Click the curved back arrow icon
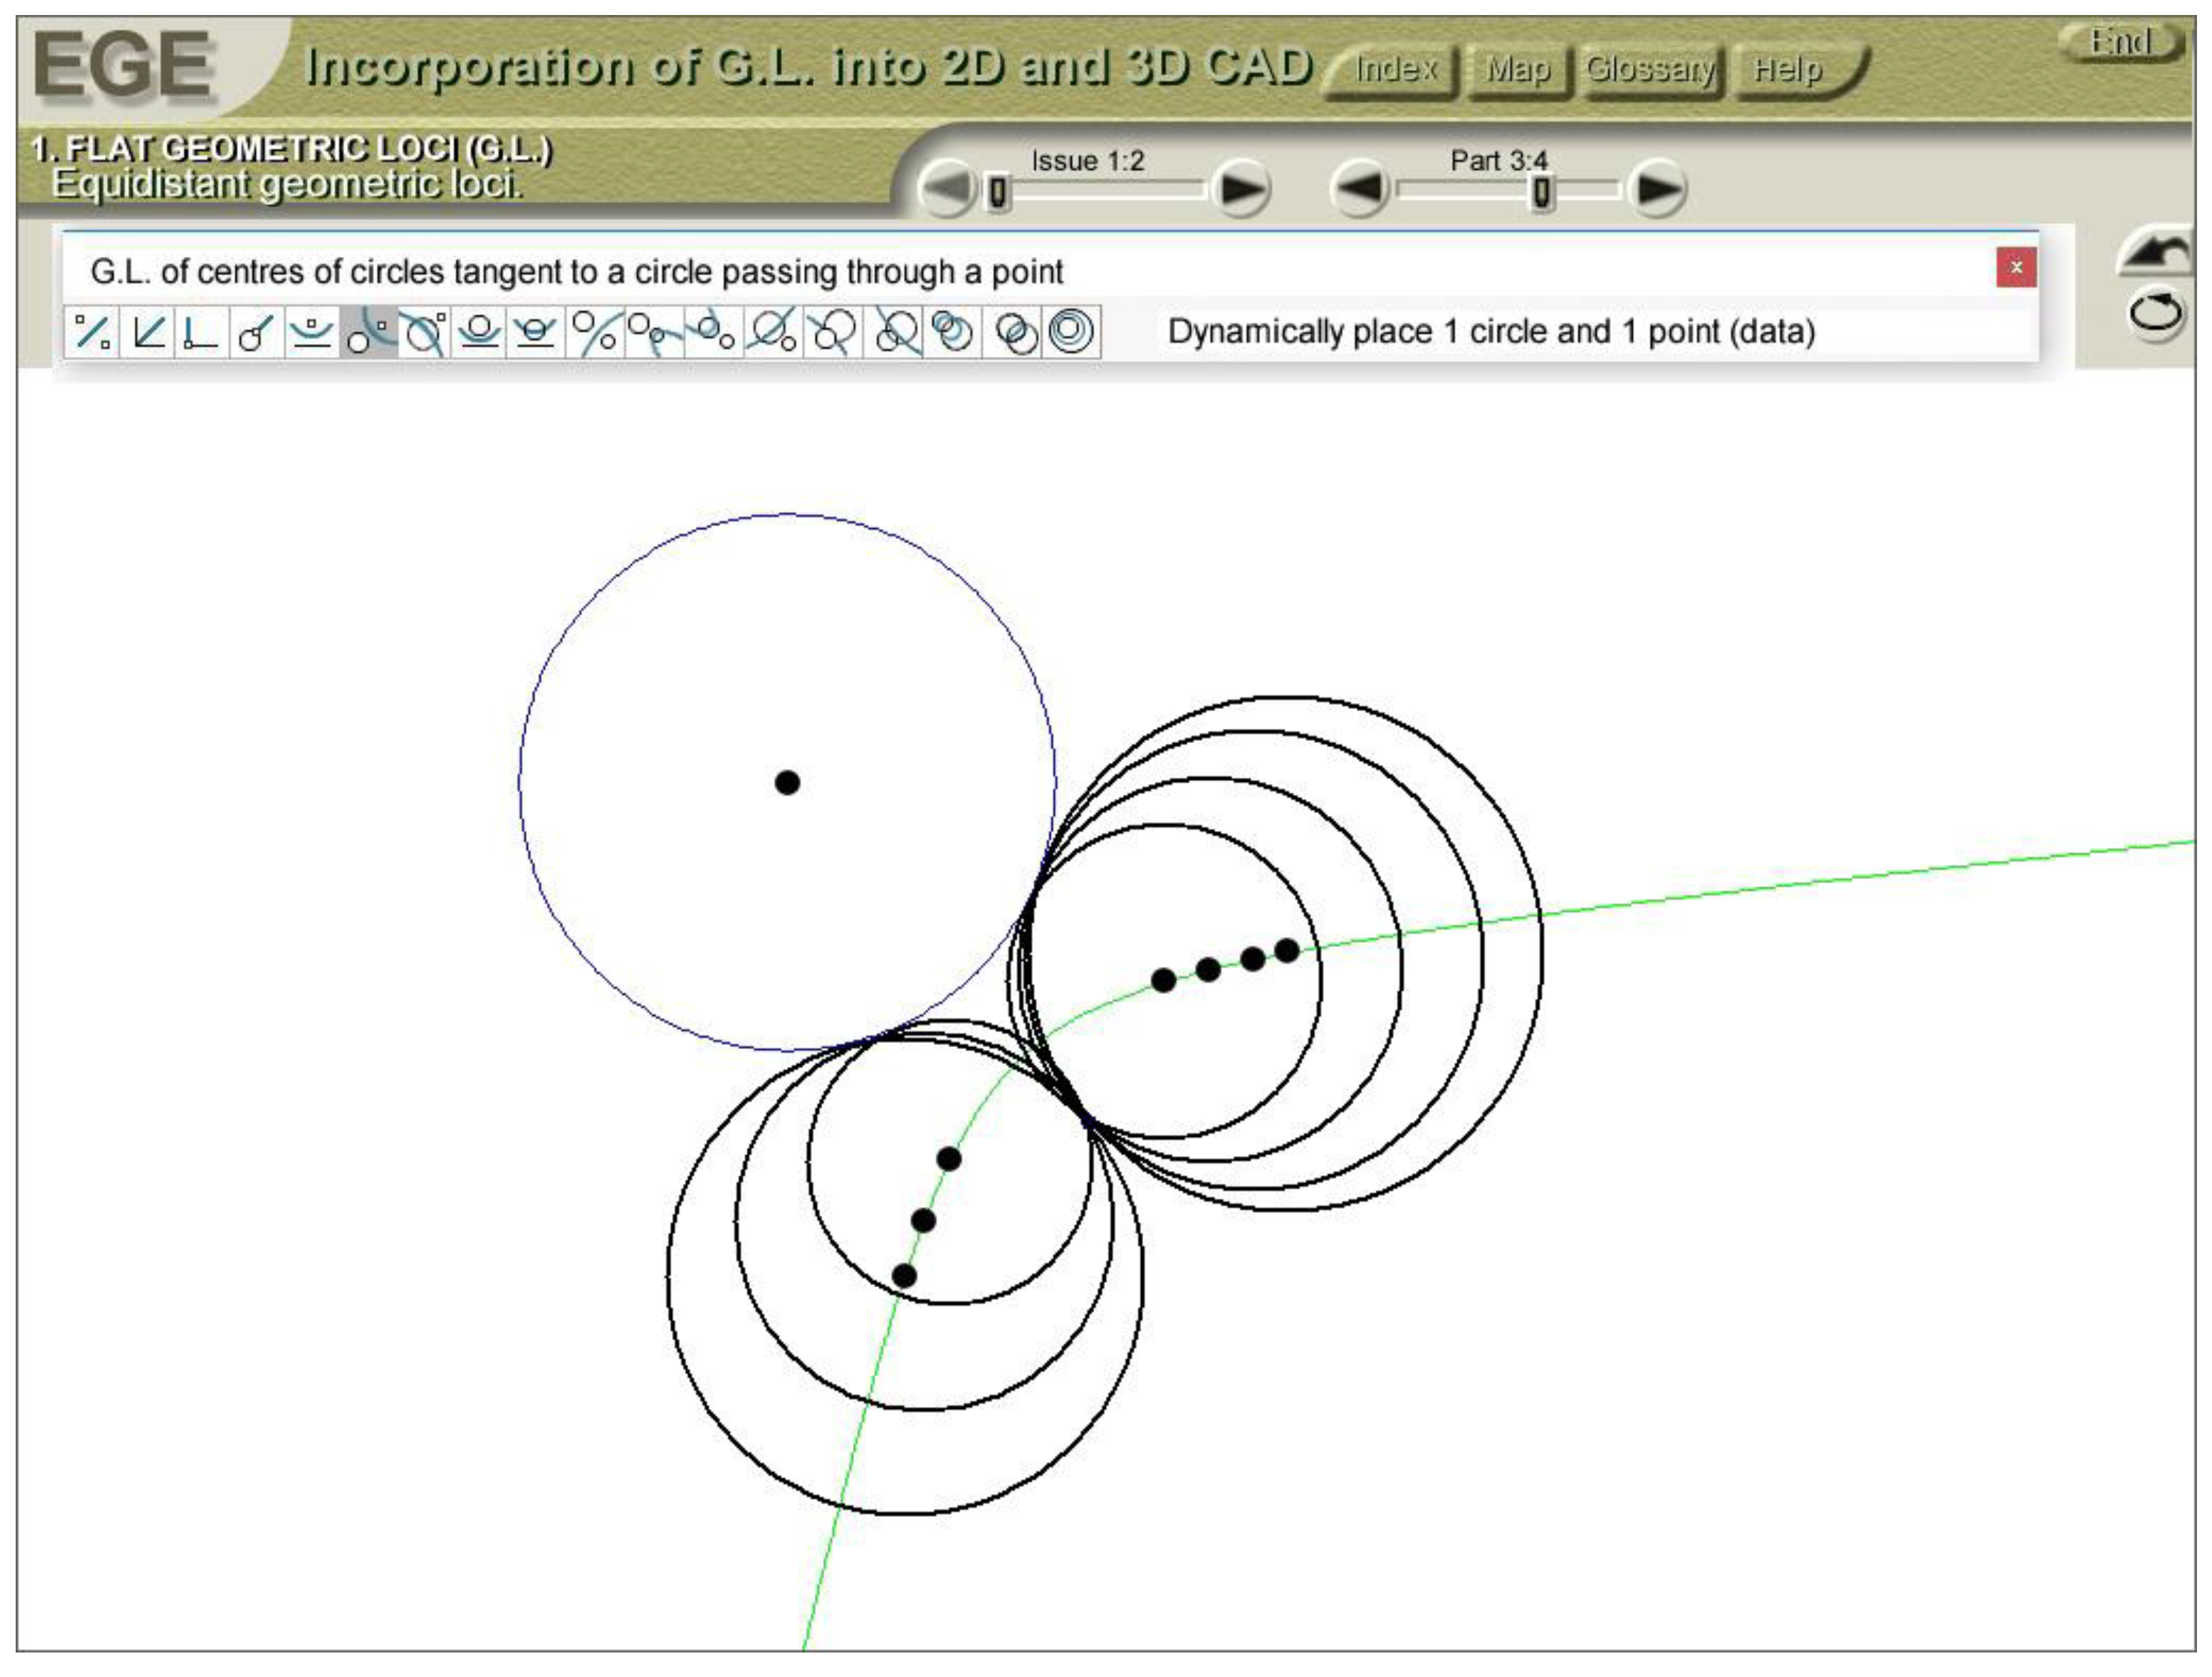Screen dimensions: 2212x1677 (x=2155, y=252)
